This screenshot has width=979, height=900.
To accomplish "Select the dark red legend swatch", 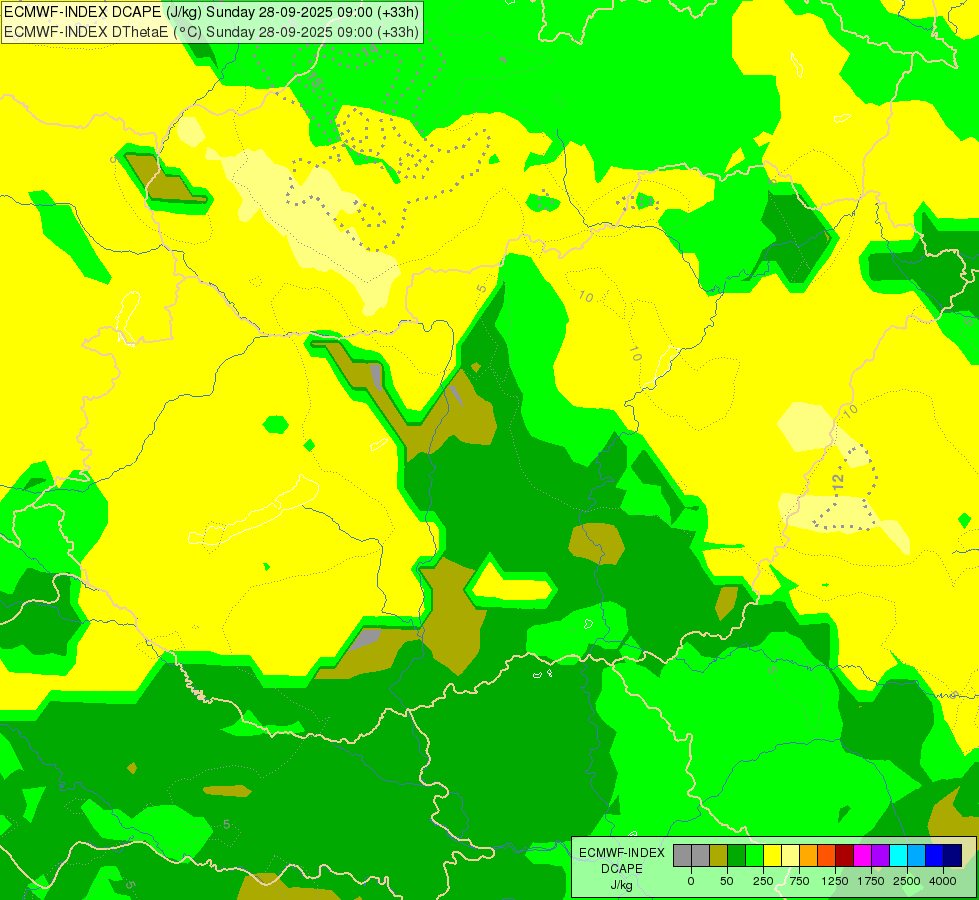I will pos(845,856).
